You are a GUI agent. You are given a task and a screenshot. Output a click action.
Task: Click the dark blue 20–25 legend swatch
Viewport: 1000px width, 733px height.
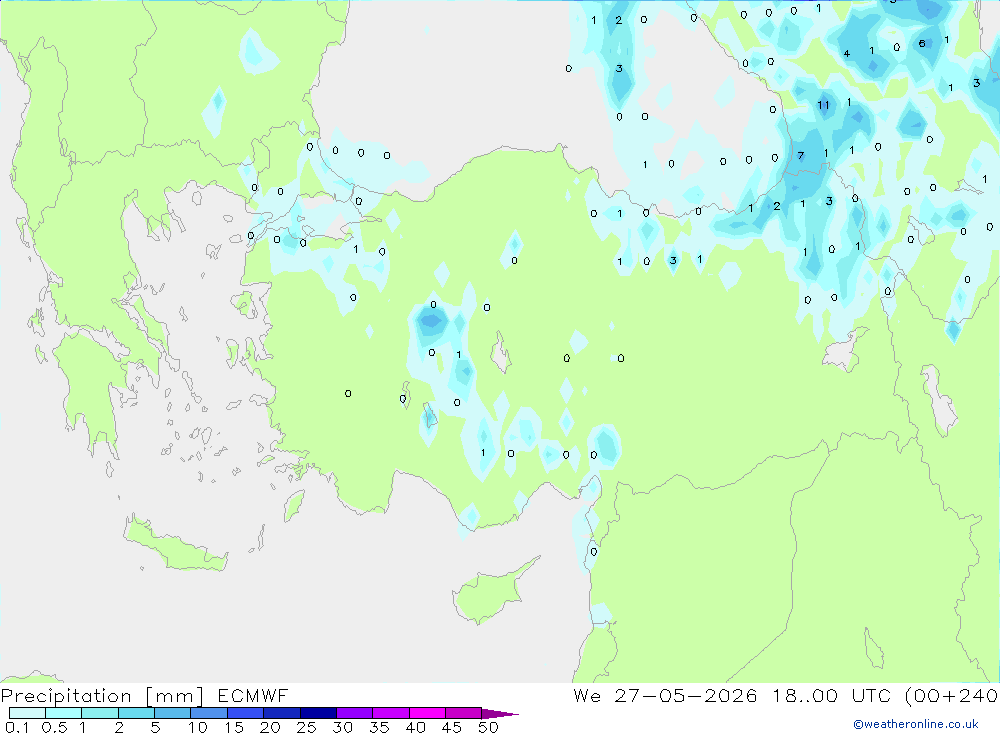(x=282, y=713)
